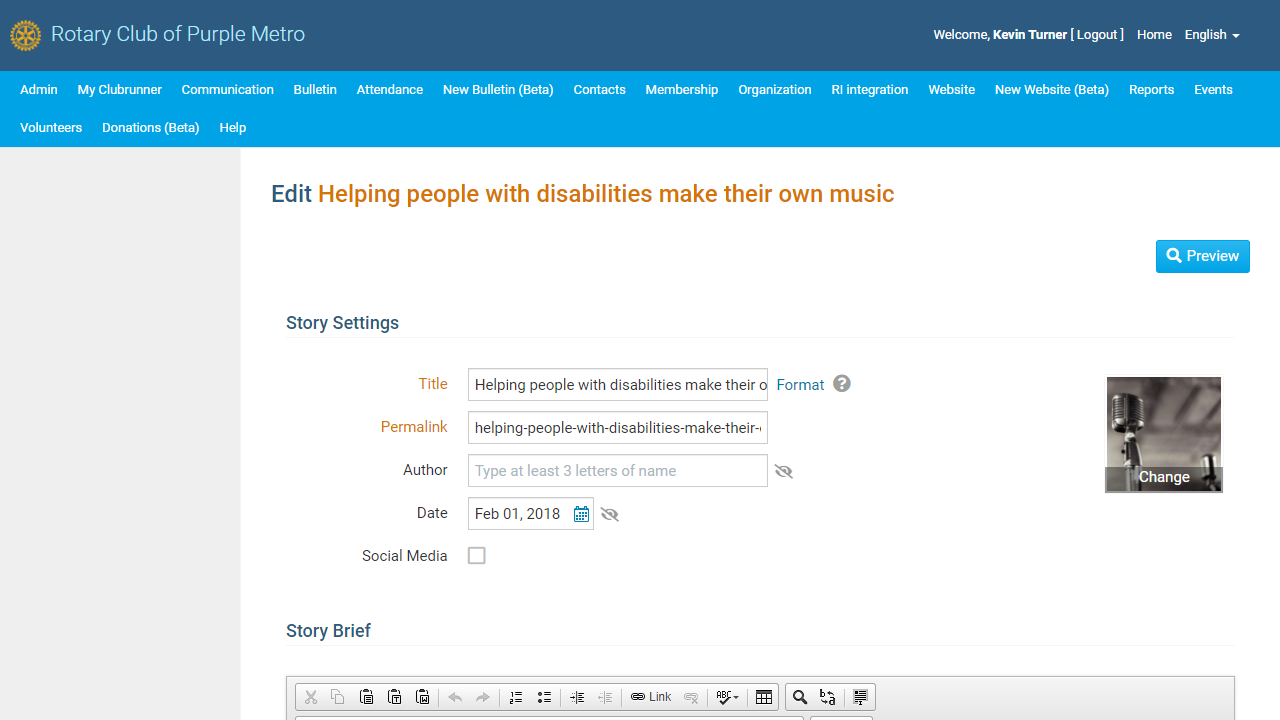1280x720 pixels.
Task: Check the Social Media checkbox
Action: point(477,556)
